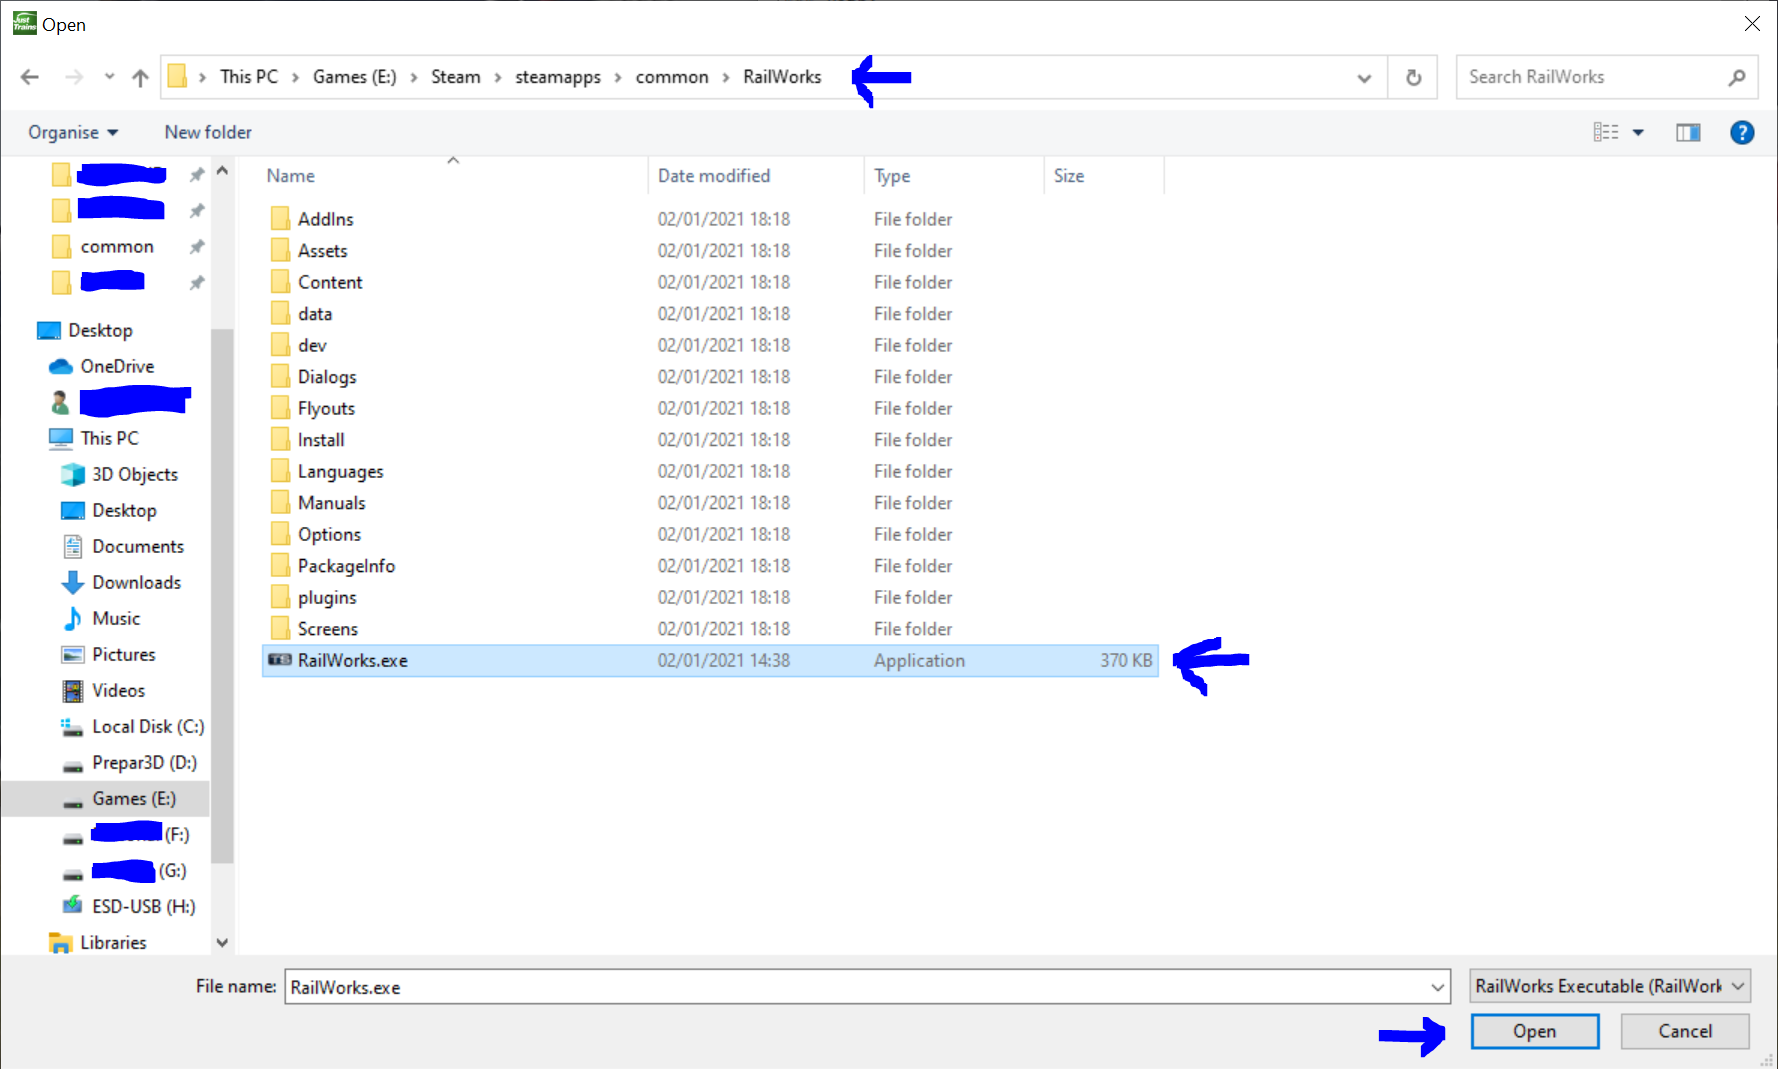
Task: Expand the Organise menu
Action: 73,132
